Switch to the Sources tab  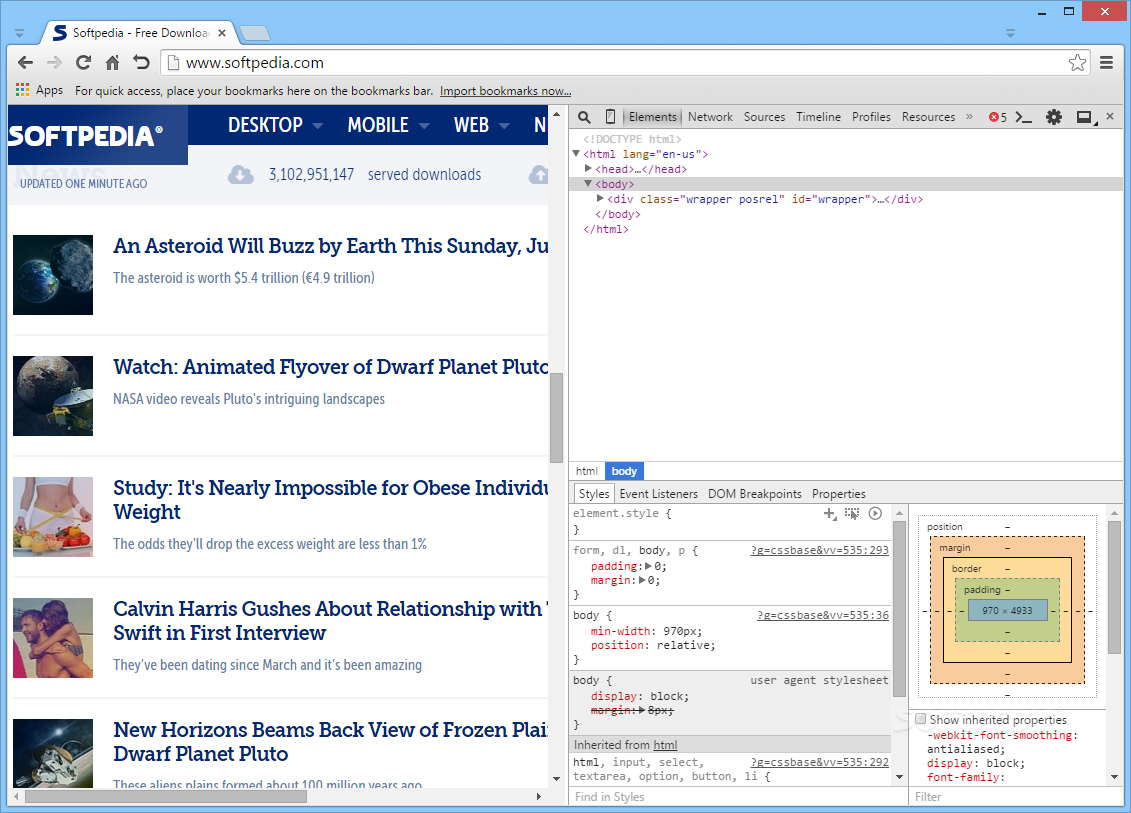click(x=764, y=117)
